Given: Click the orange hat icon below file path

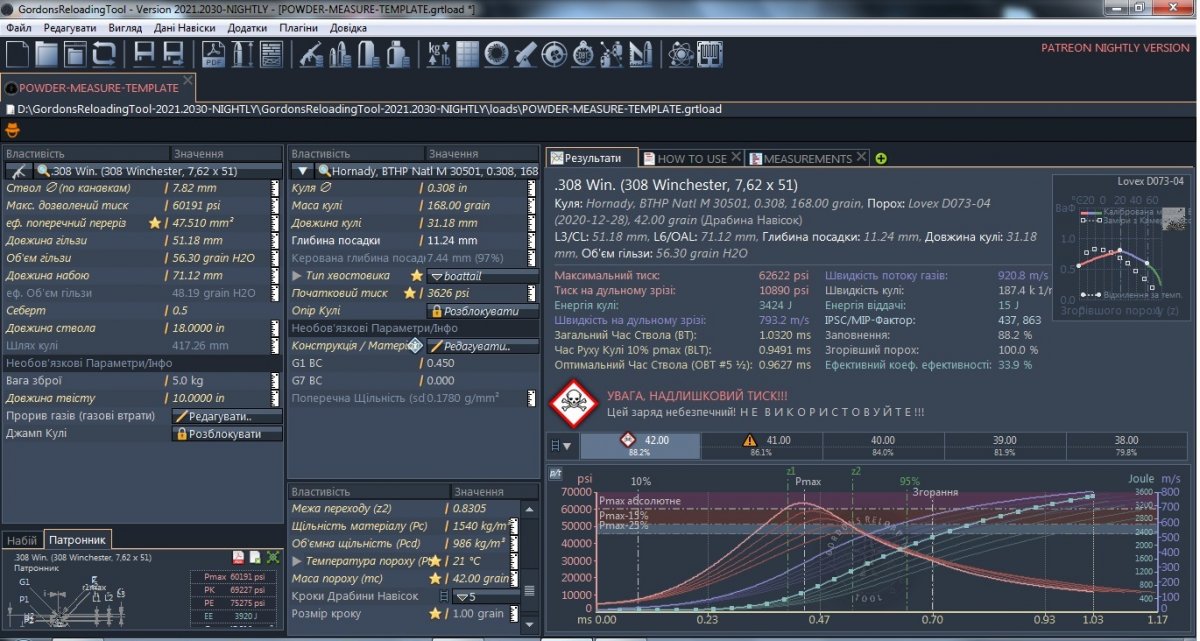Looking at the screenshot, I should 13,129.
